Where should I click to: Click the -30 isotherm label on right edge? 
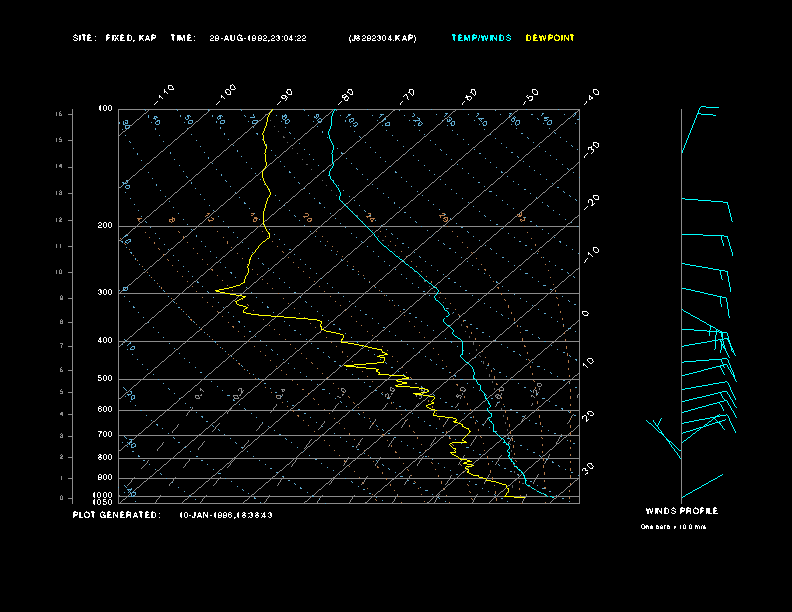(x=591, y=149)
